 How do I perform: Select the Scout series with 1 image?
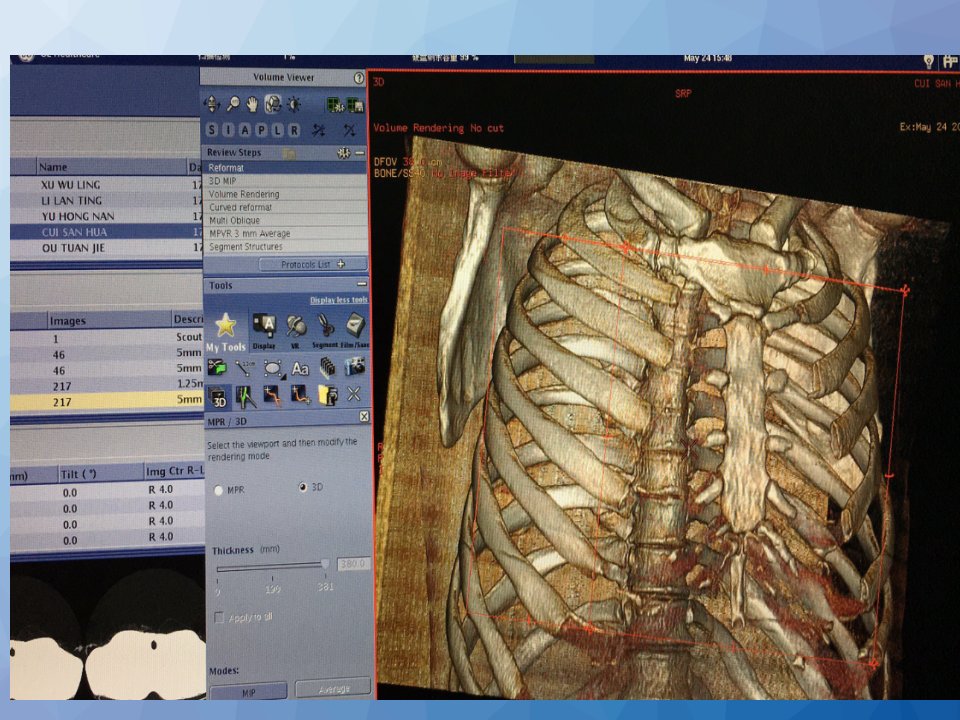(107, 338)
